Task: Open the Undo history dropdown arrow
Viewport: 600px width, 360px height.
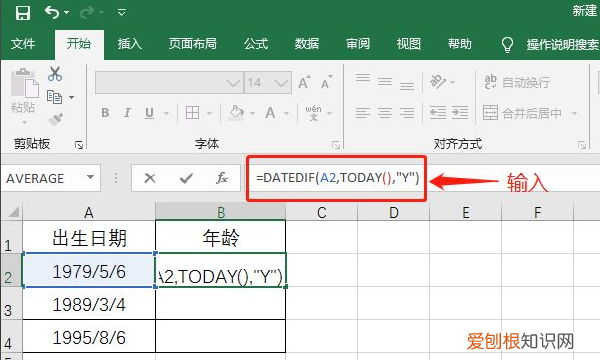Action: [x=67, y=13]
